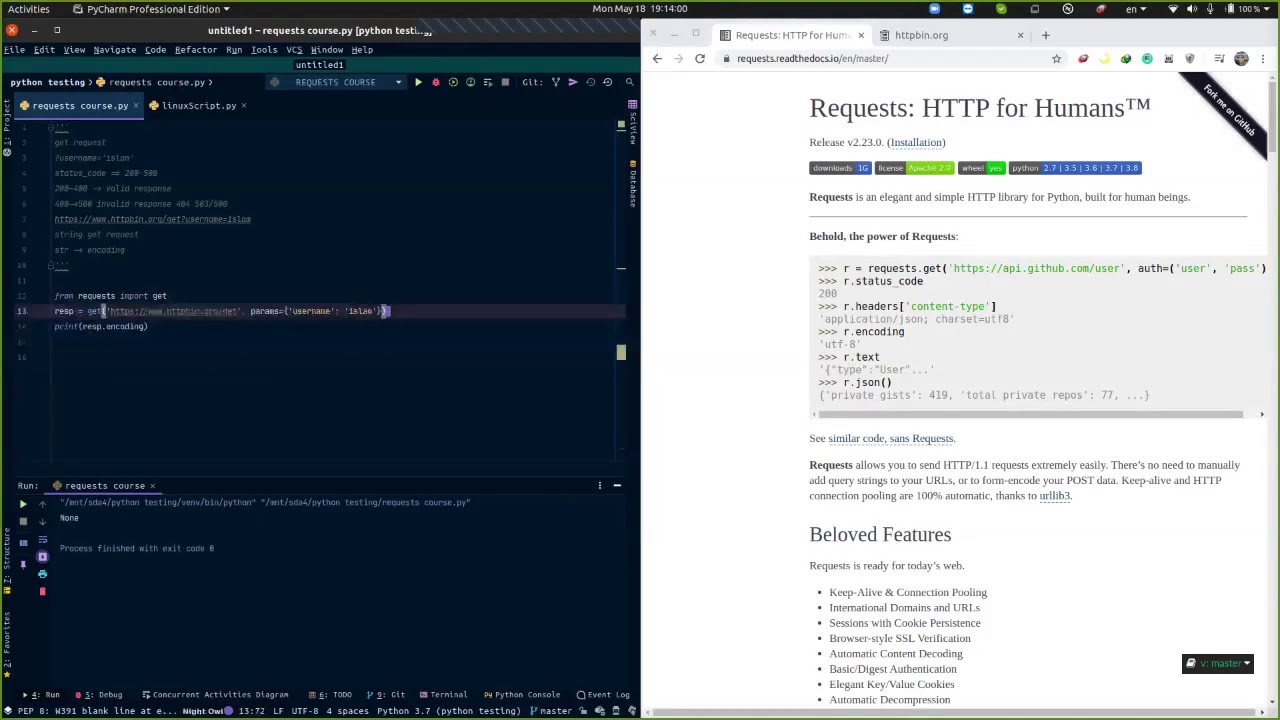Start debugging with the bug icon
Image resolution: width=1280 pixels, height=720 pixels.
pyautogui.click(x=435, y=82)
